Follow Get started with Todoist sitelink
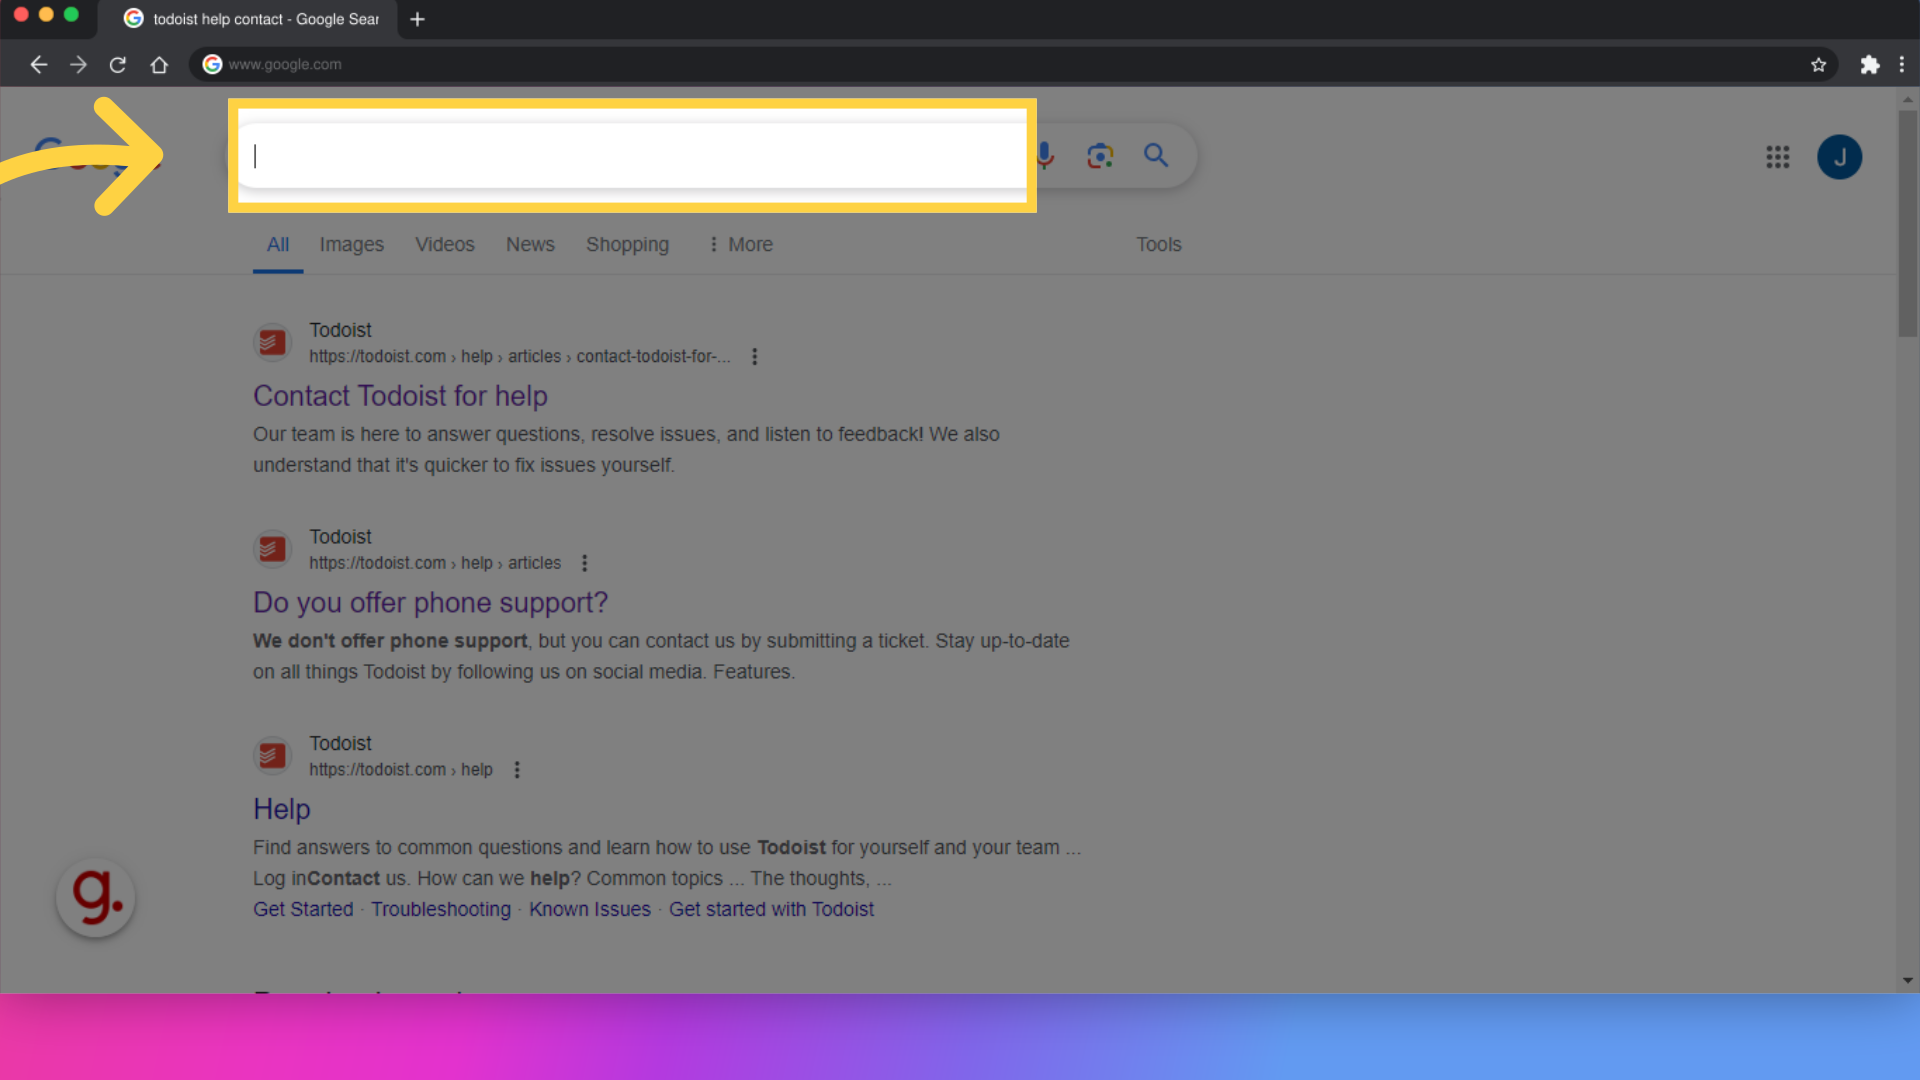1920x1080 pixels. (771, 909)
